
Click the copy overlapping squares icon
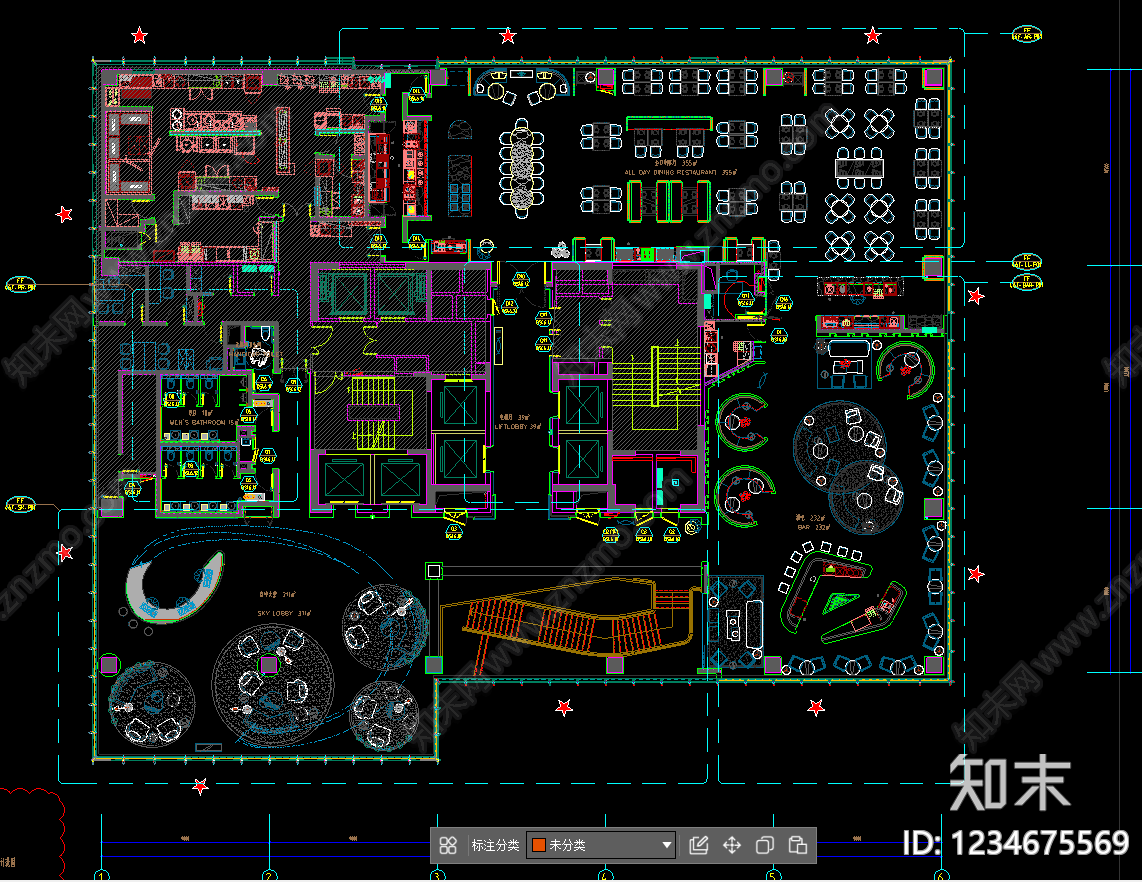[765, 845]
